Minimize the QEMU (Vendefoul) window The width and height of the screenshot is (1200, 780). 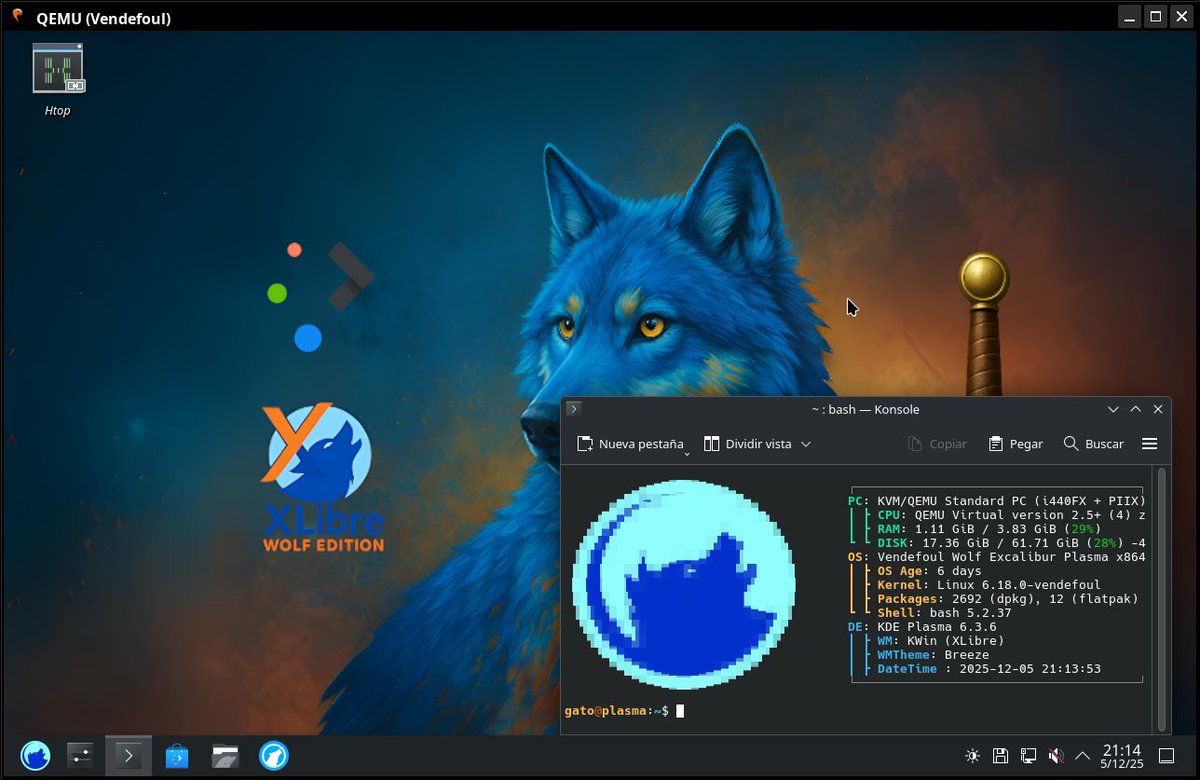[1130, 16]
